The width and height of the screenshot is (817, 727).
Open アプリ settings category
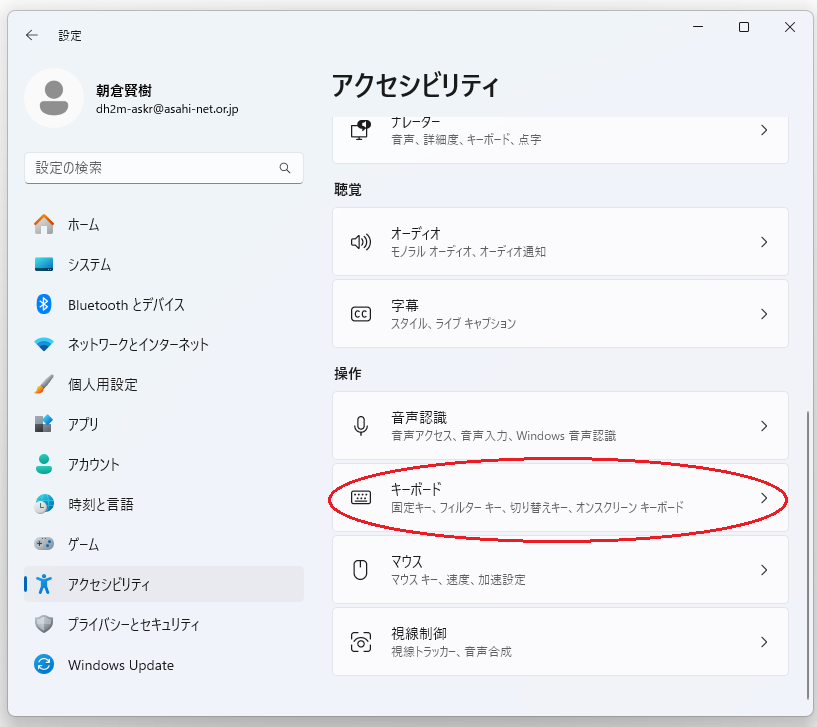point(164,424)
